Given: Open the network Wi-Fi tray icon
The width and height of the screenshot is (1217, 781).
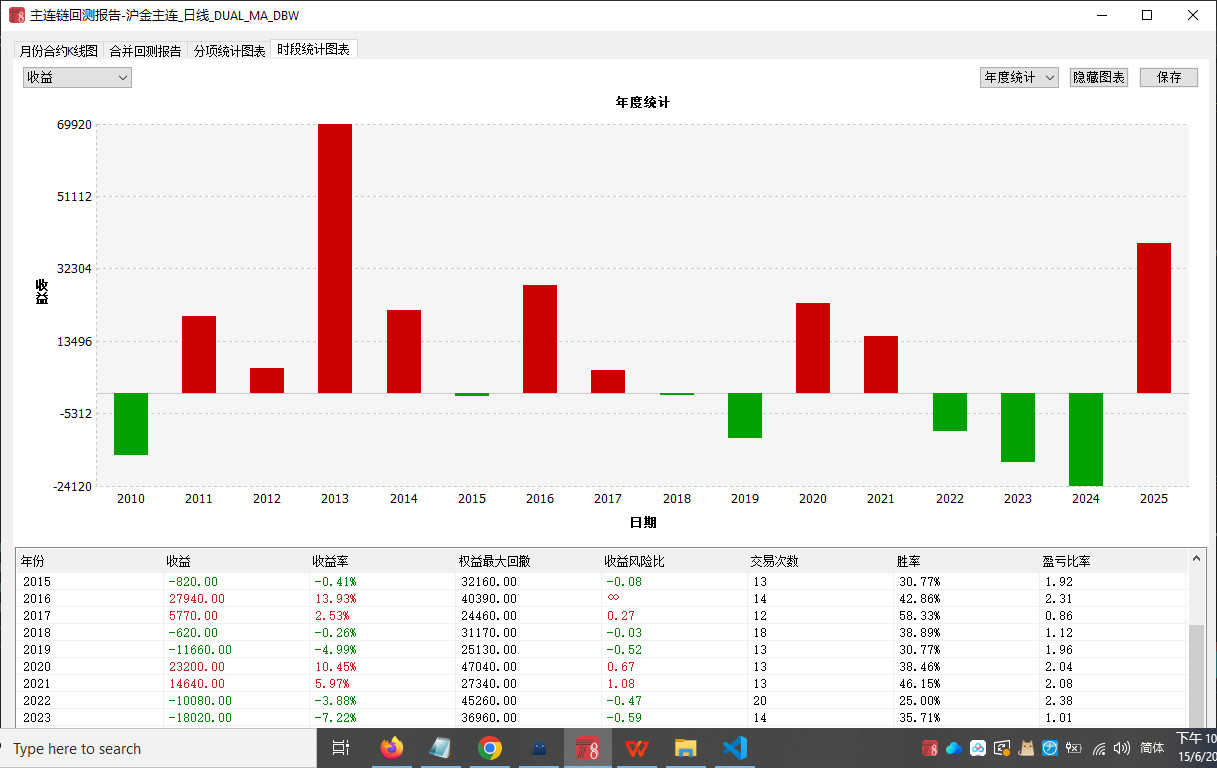Looking at the screenshot, I should coord(1099,748).
